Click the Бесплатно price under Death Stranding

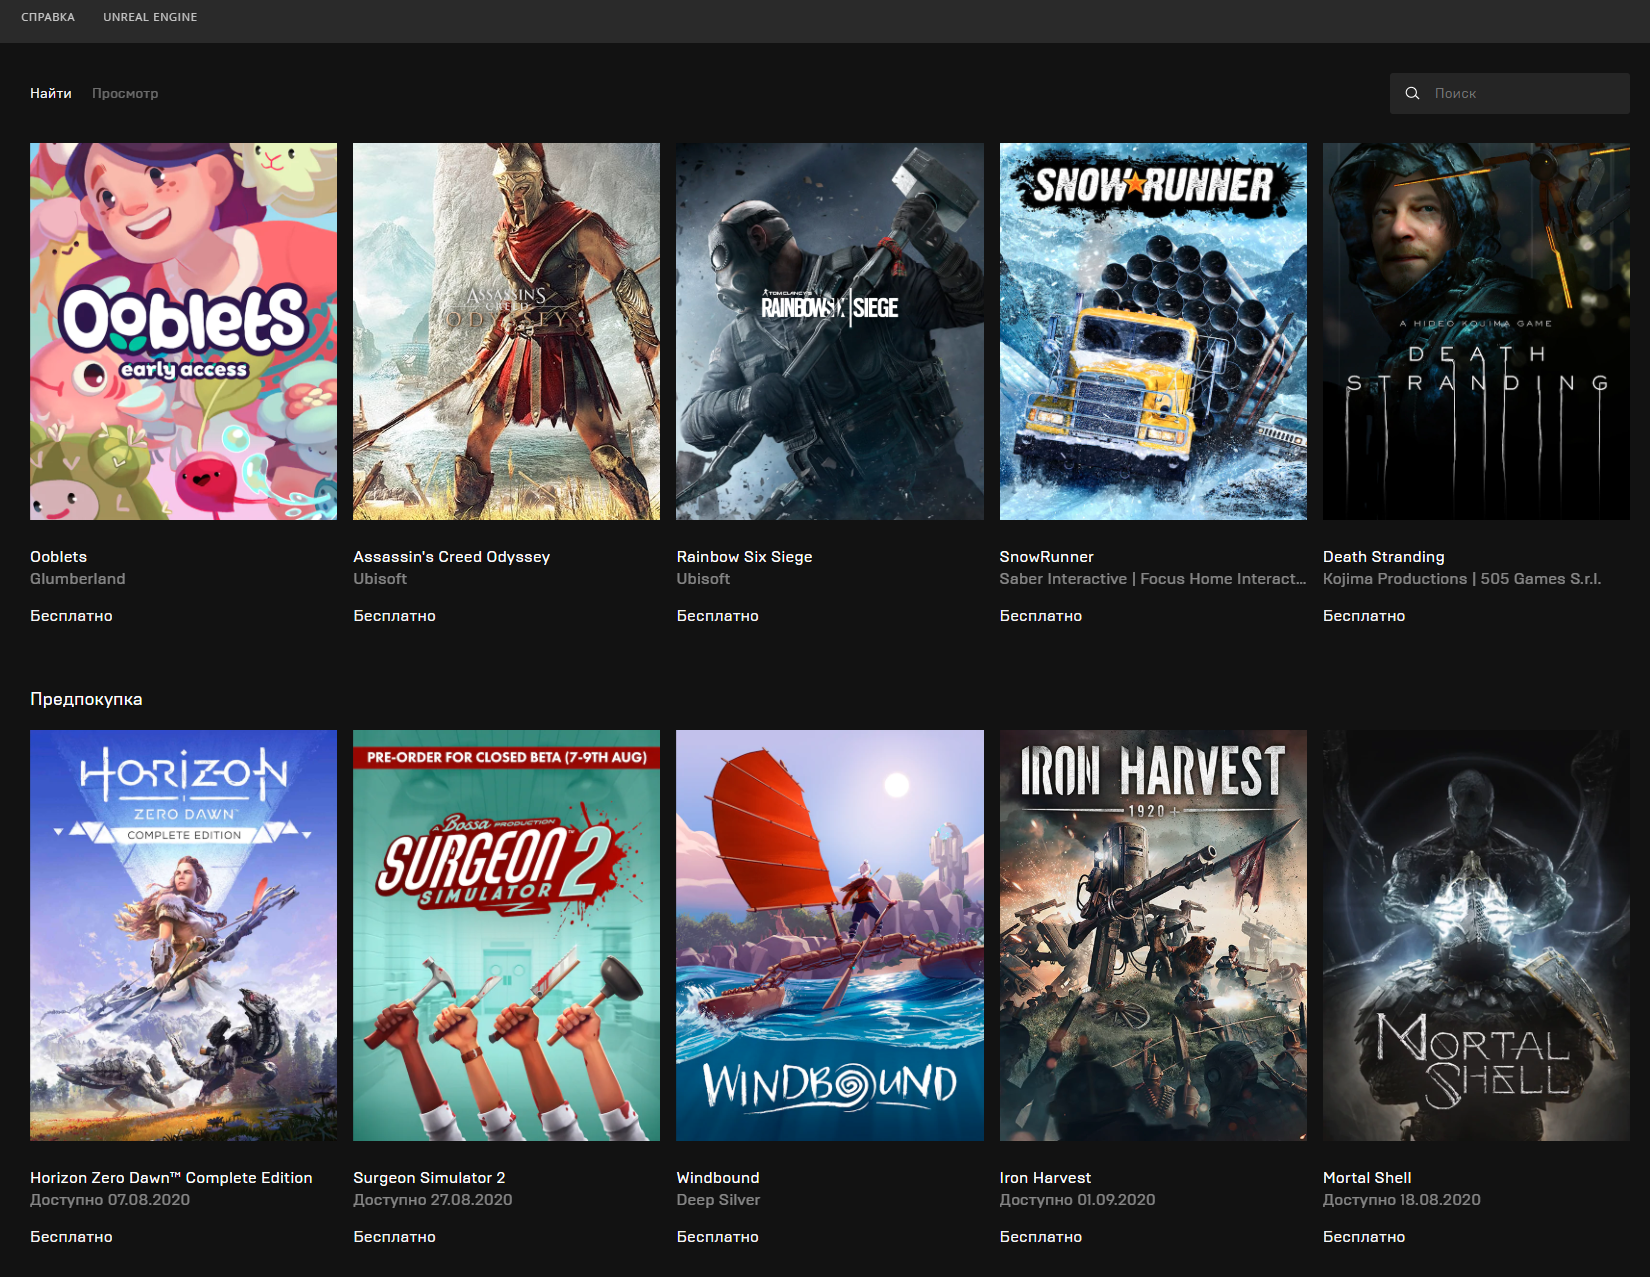point(1364,616)
